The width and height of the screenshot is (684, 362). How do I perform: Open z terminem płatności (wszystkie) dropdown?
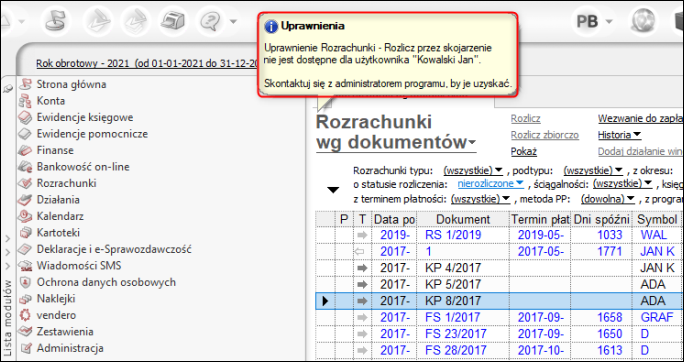(480, 199)
